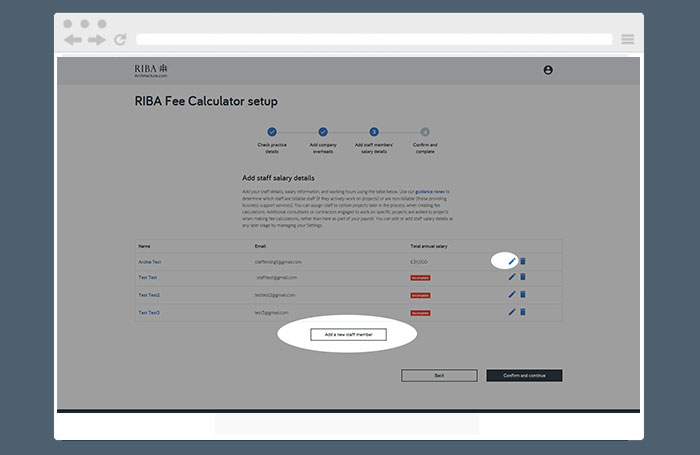Click the Total annual salary column header

point(429,246)
